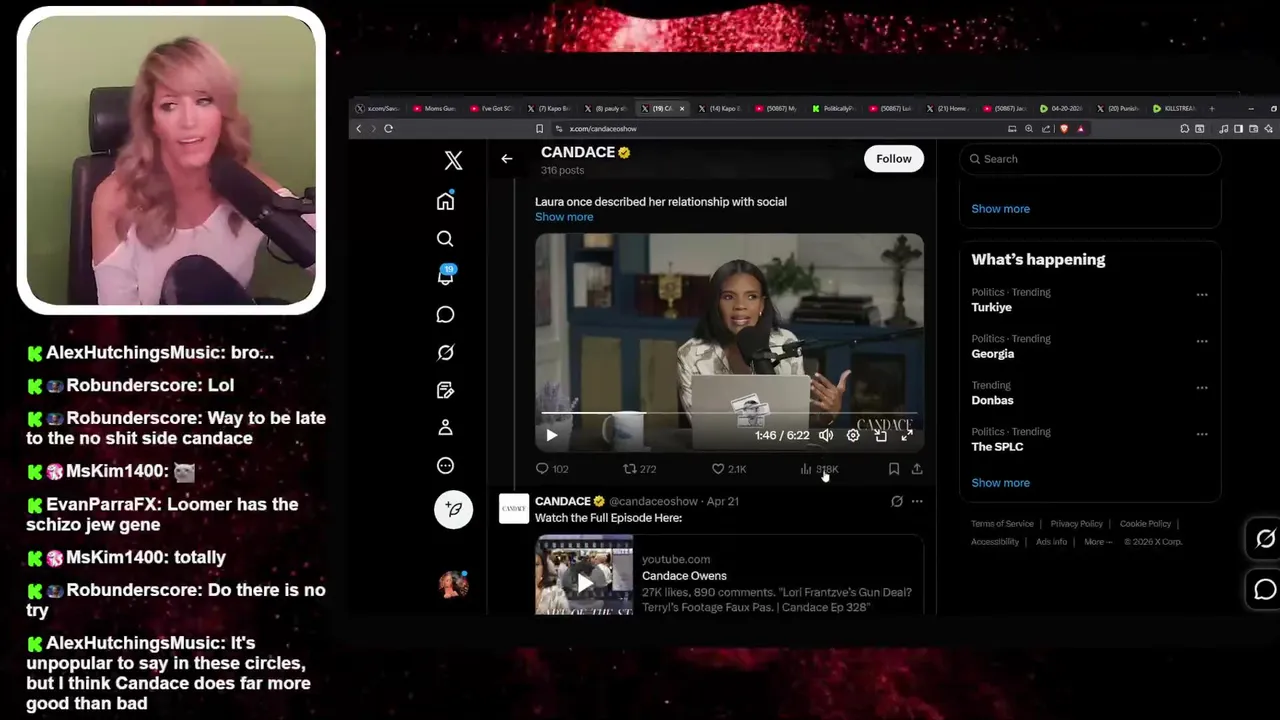This screenshot has width=1280, height=720.
Task: Show more trends under What's happening
Action: (x=1000, y=483)
